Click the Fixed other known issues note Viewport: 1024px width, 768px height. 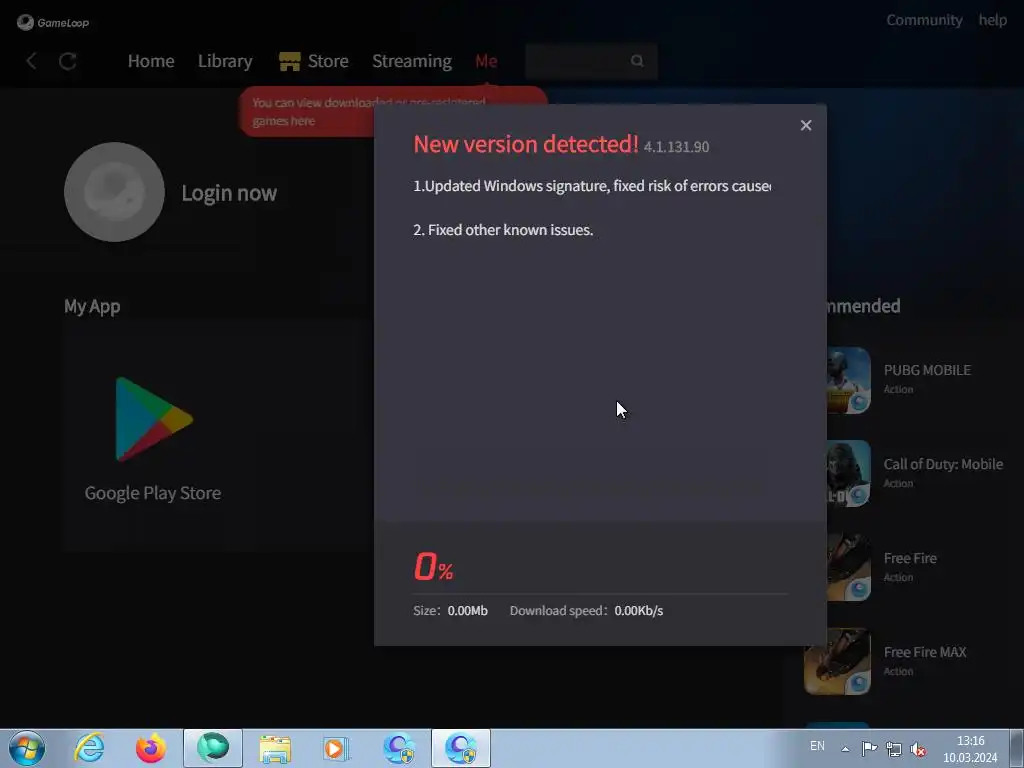click(x=503, y=230)
